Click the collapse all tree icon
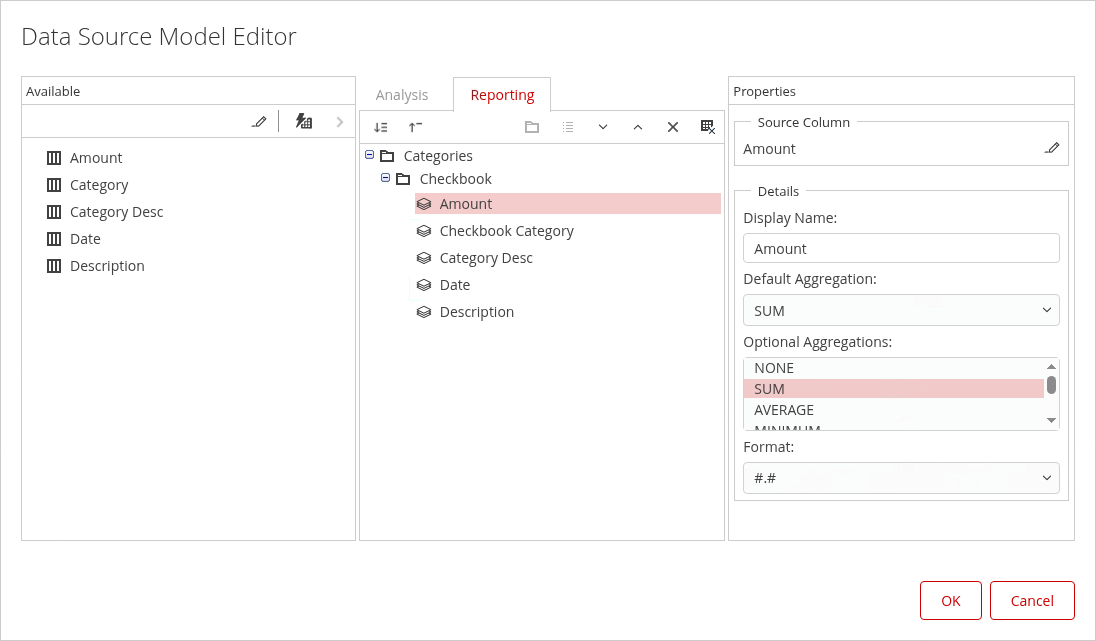The height and width of the screenshot is (641, 1096). (415, 127)
